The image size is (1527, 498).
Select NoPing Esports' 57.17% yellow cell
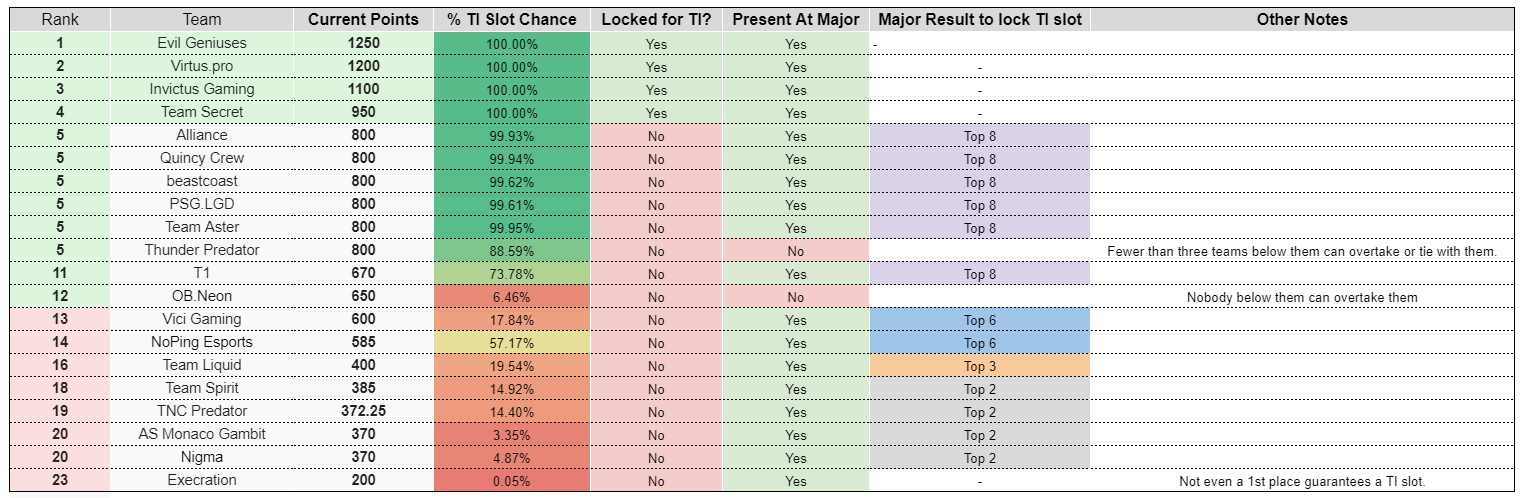click(512, 342)
